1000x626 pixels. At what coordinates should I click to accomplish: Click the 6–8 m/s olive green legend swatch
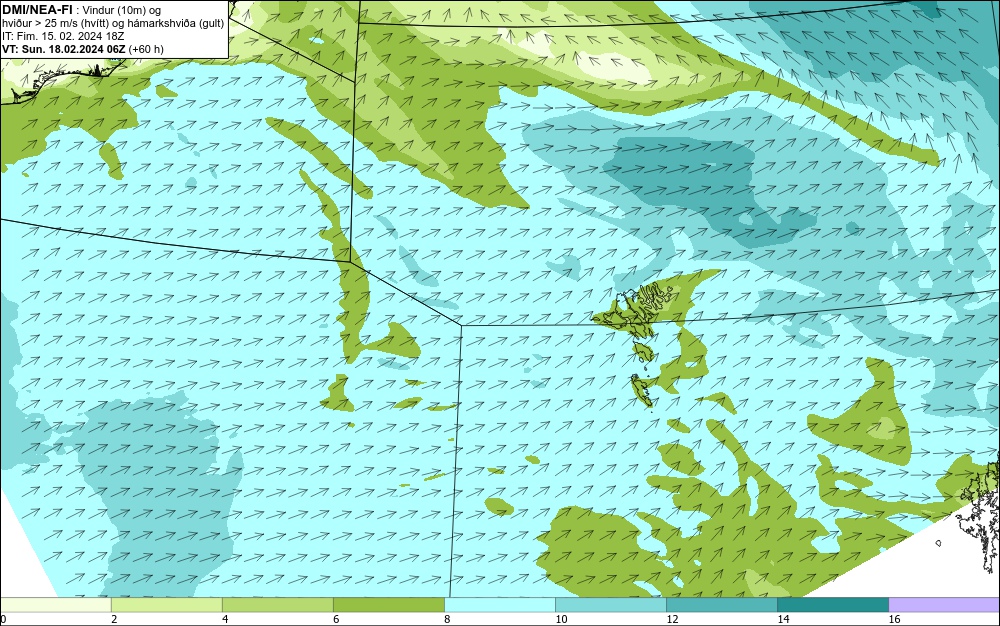coord(389,605)
